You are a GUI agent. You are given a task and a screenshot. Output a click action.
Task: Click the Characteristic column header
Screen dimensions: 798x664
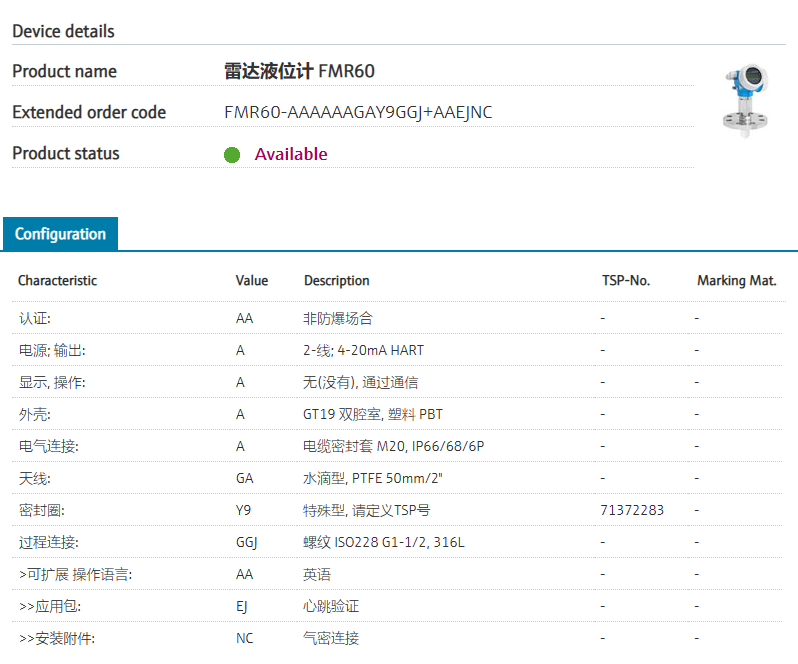57,281
